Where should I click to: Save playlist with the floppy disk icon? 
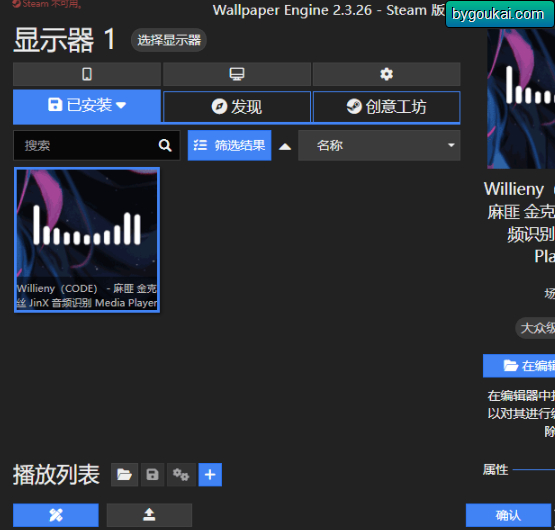(153, 474)
